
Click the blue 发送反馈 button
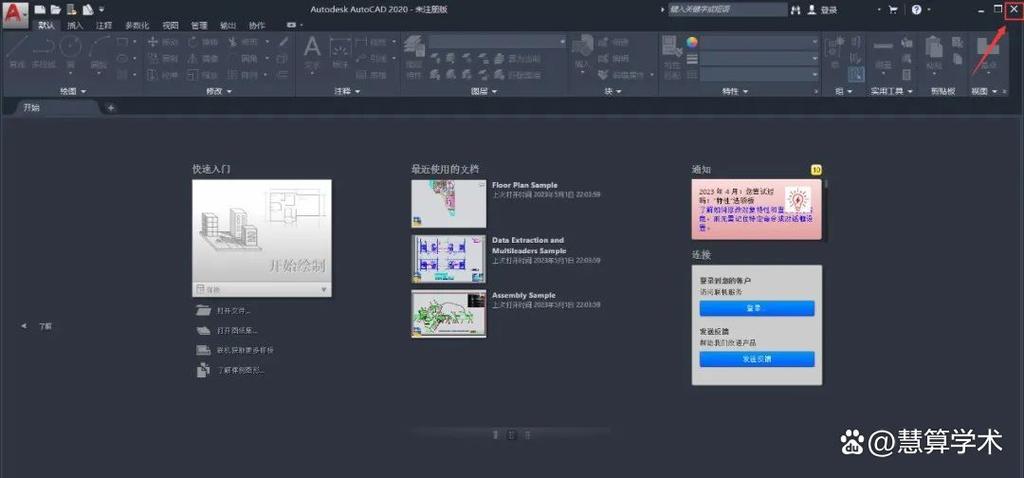coord(757,358)
